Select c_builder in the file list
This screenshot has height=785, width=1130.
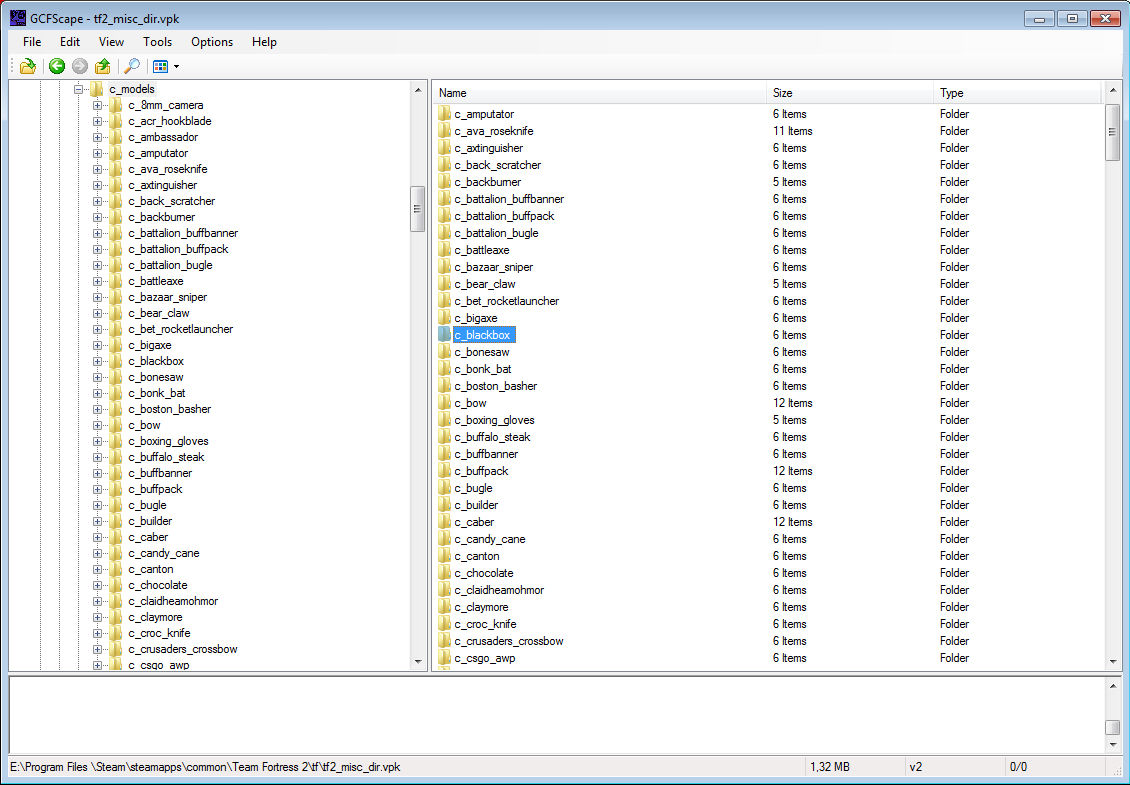coord(476,505)
